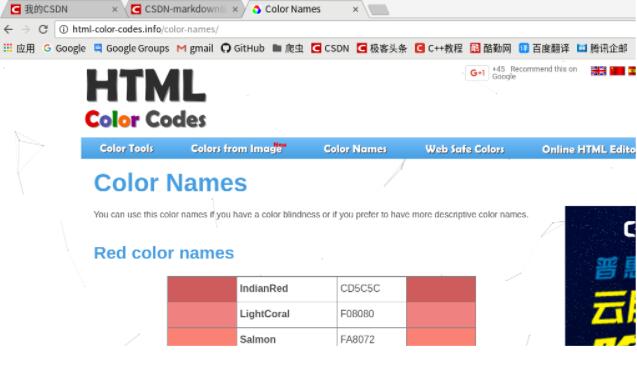637x384 pixels.
Task: Open the CSDN bookmark
Action: tap(330, 48)
